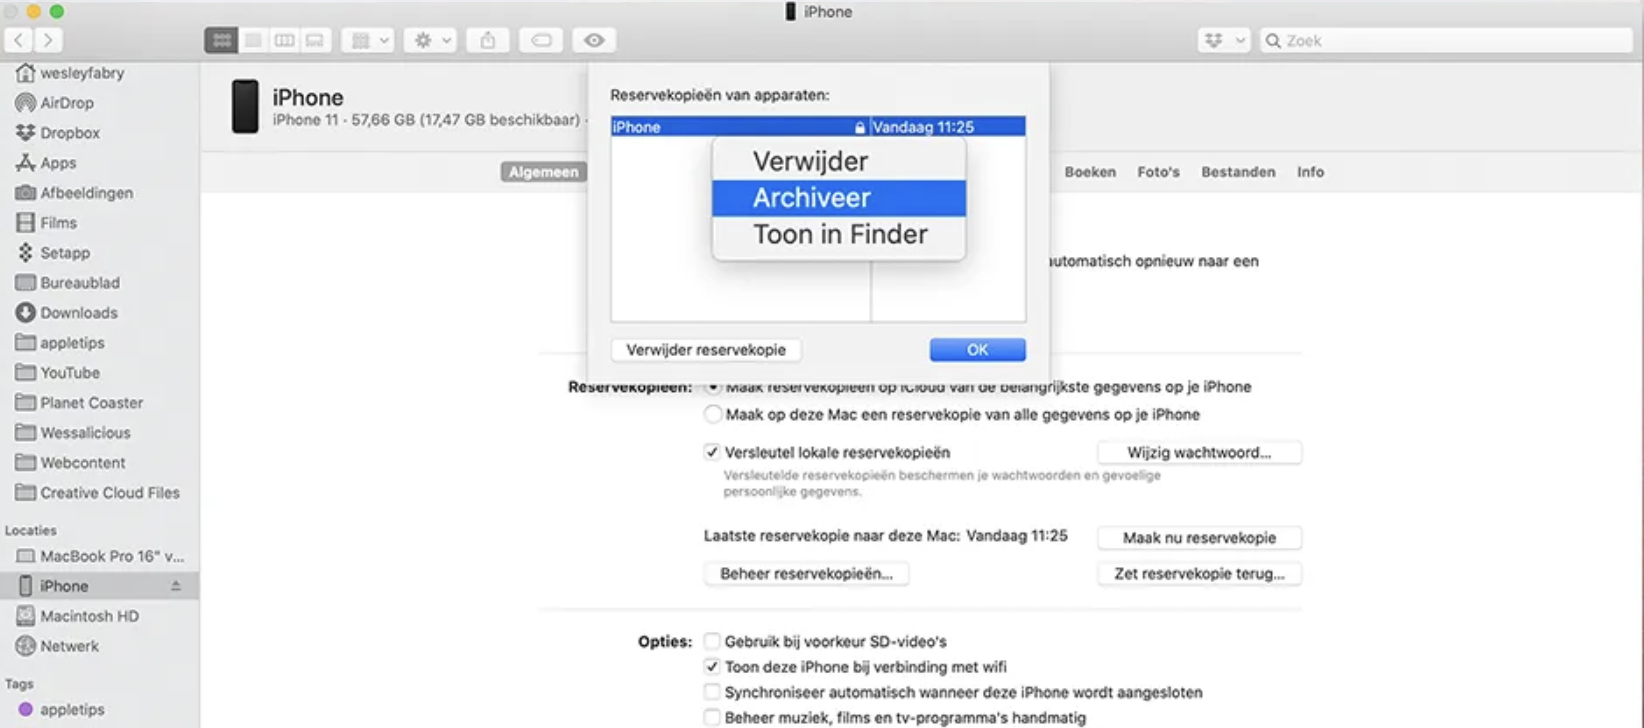The image size is (1644, 728).
Task: Open Afbeeldingen in the sidebar
Action: tap(75, 193)
